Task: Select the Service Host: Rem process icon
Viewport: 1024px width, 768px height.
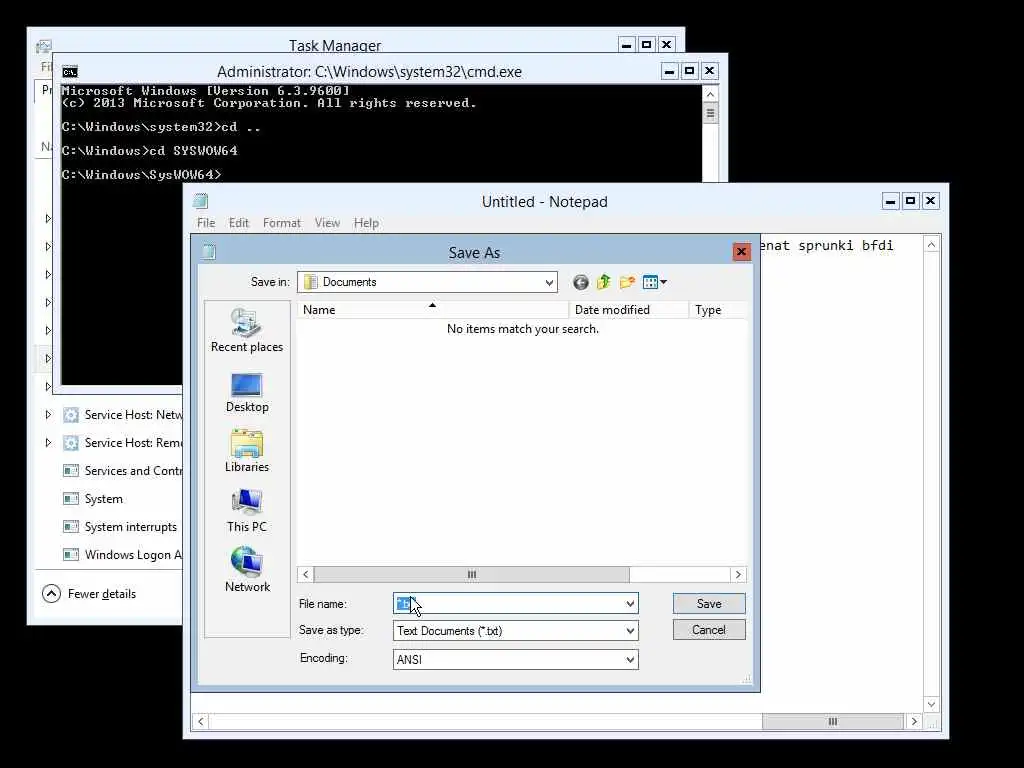Action: (71, 443)
